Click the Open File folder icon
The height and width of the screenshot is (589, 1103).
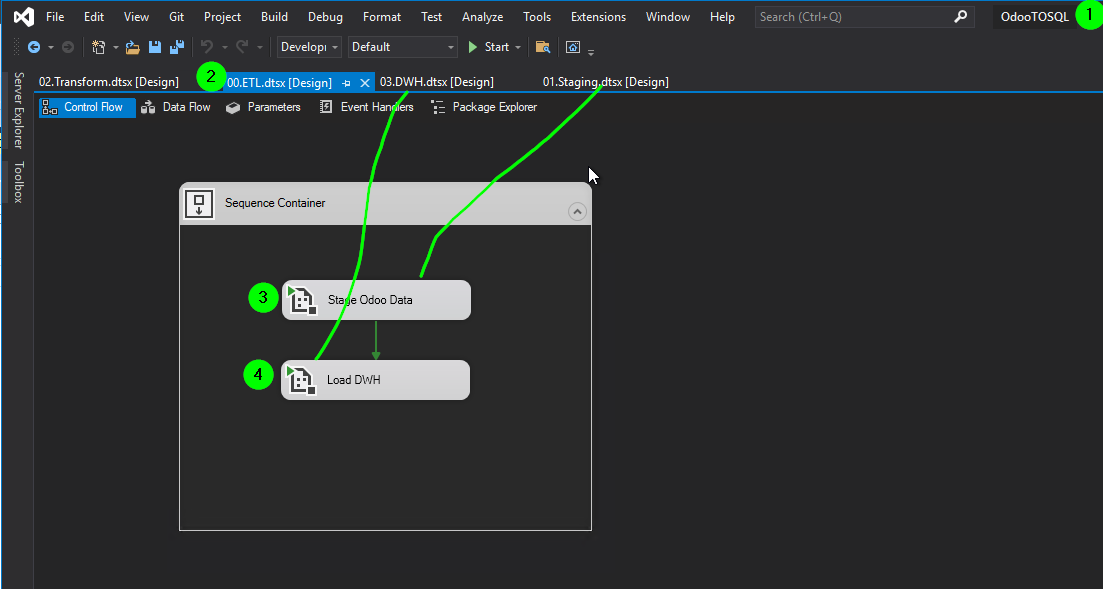pos(133,47)
